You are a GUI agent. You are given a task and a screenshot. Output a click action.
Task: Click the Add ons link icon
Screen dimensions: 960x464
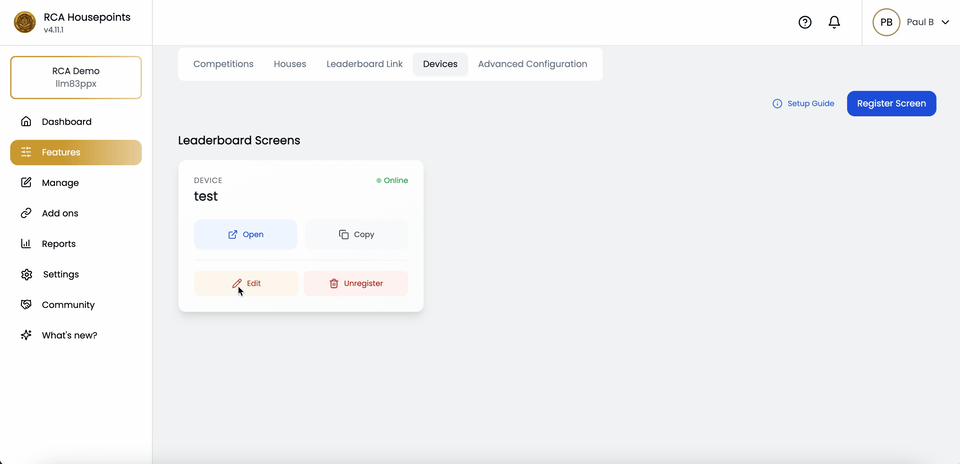click(26, 213)
